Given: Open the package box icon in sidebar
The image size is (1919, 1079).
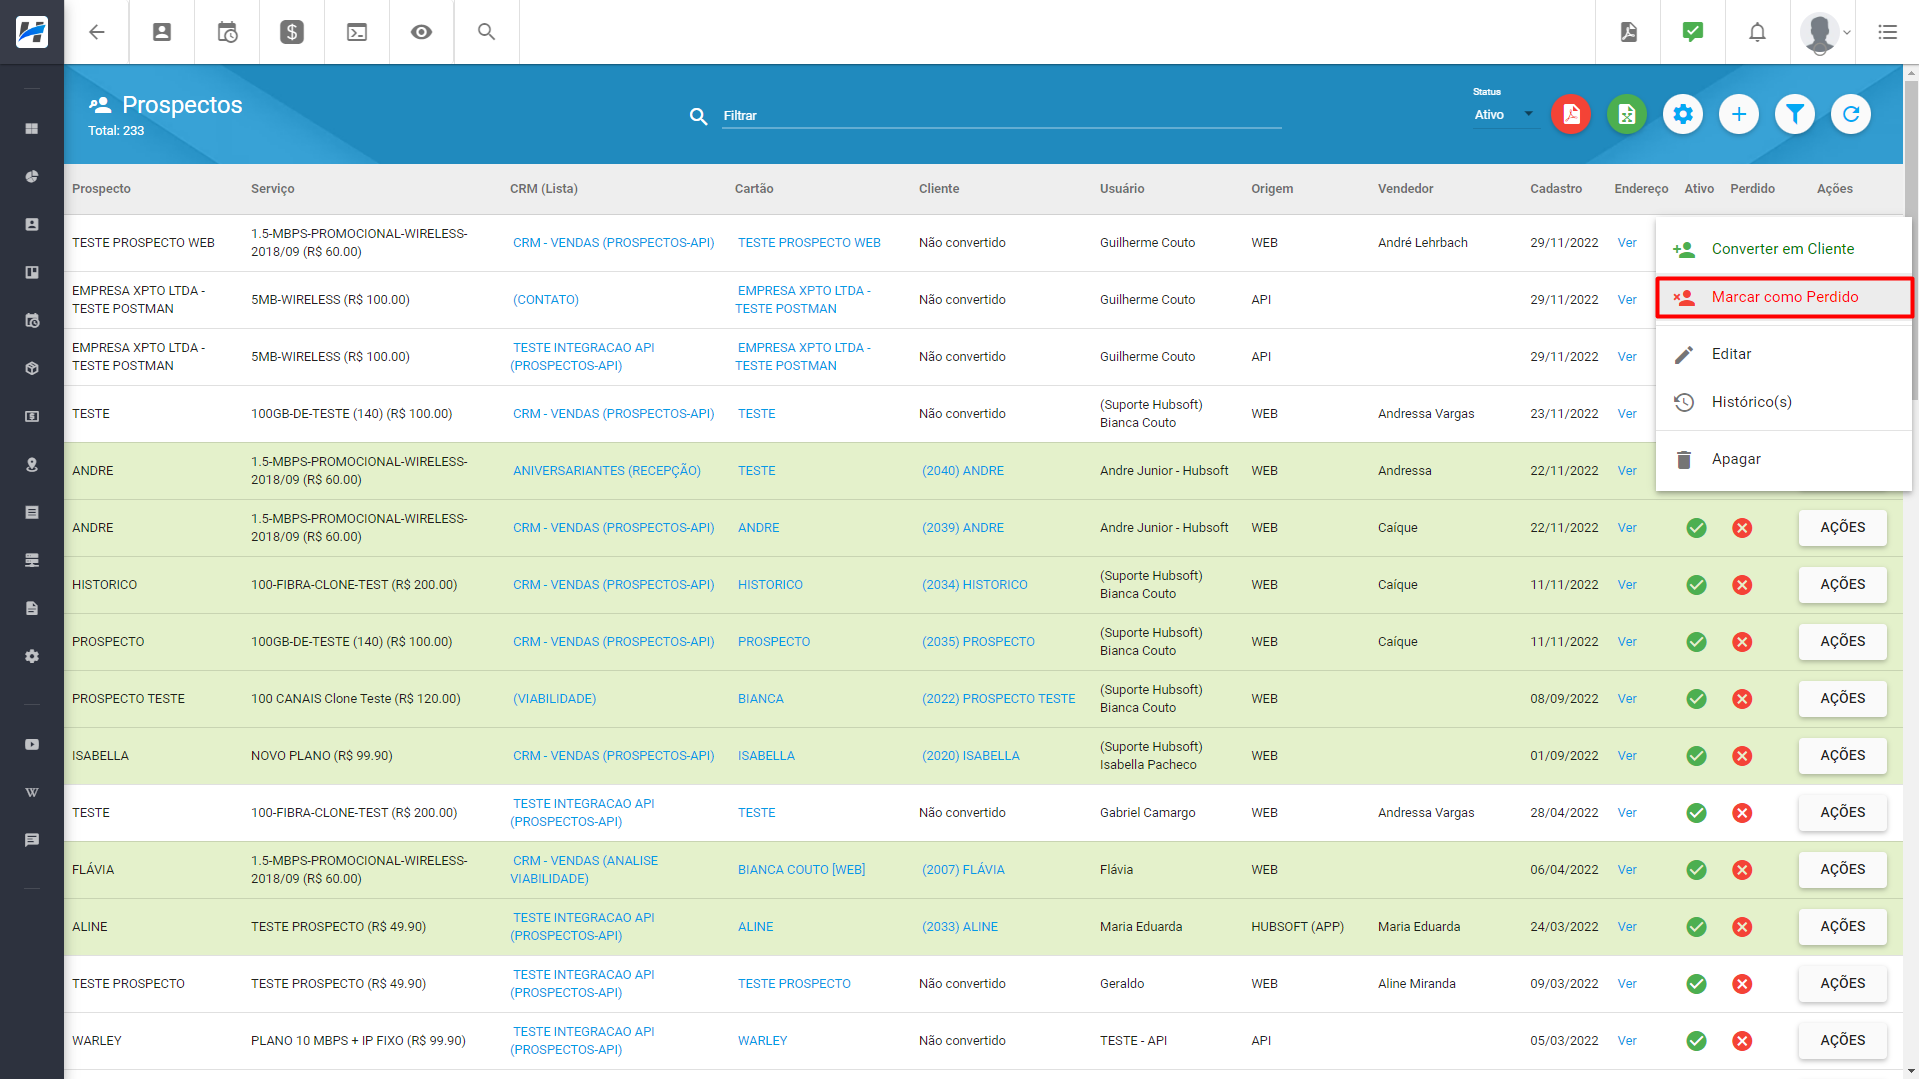Looking at the screenshot, I should [32, 369].
